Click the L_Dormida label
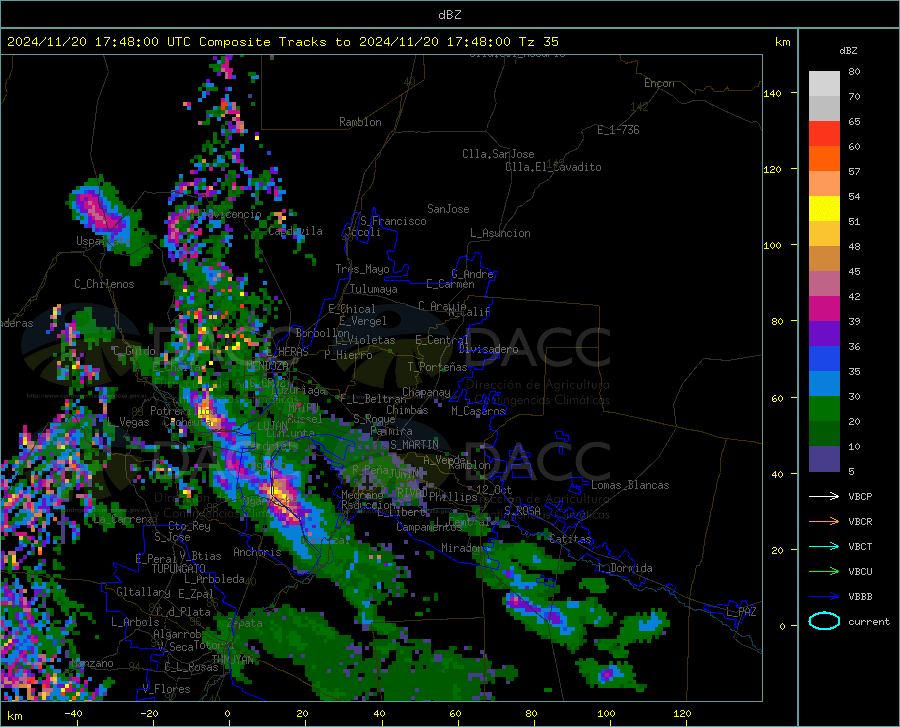Image resolution: width=900 pixels, height=727 pixels. tap(624, 568)
